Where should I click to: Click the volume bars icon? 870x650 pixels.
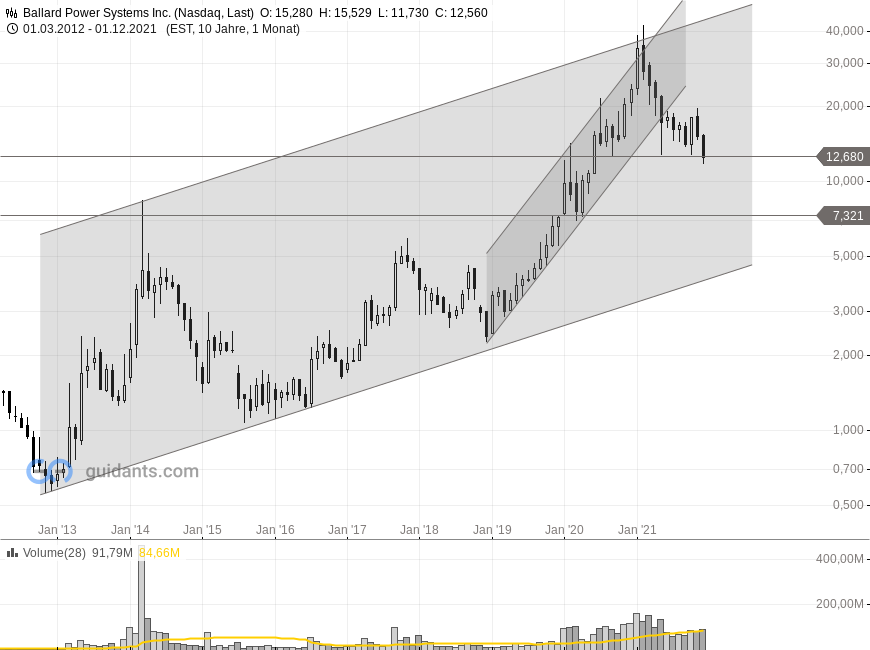point(12,553)
